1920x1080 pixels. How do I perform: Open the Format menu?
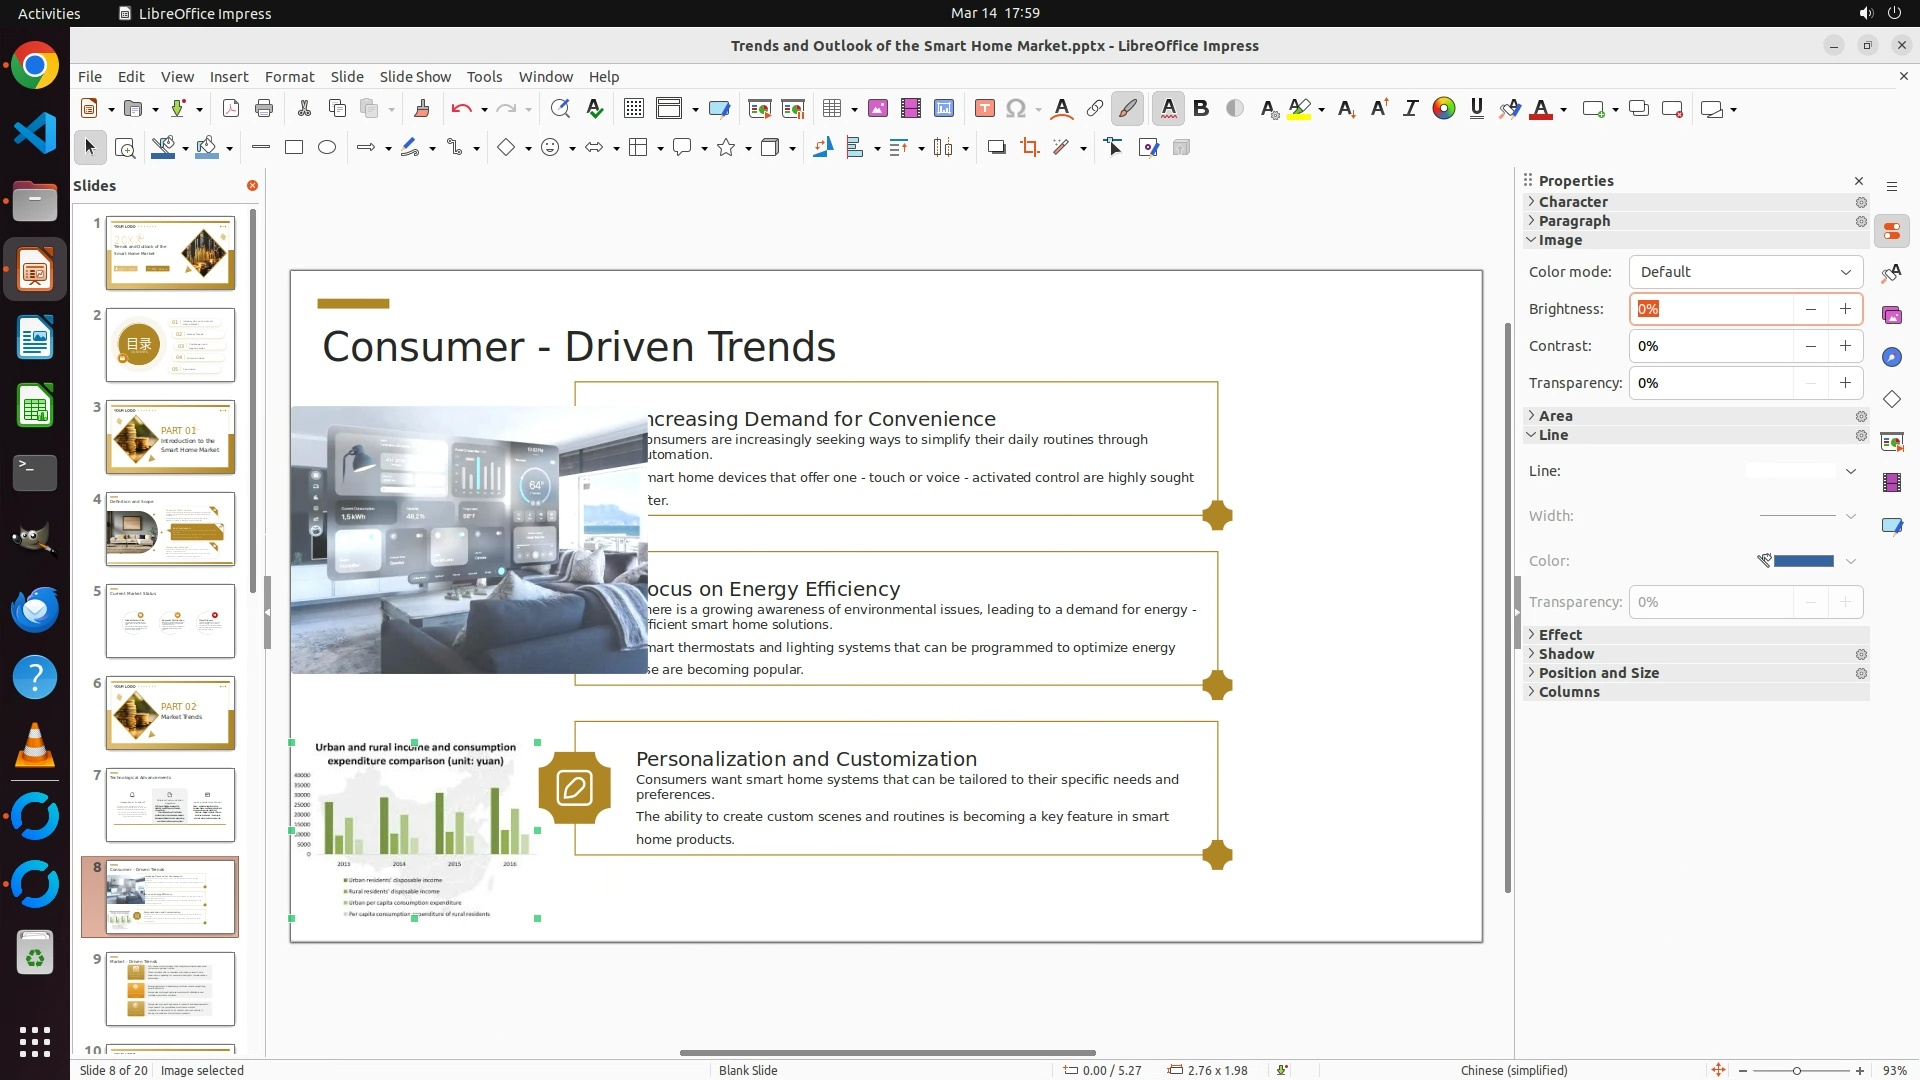tap(289, 76)
